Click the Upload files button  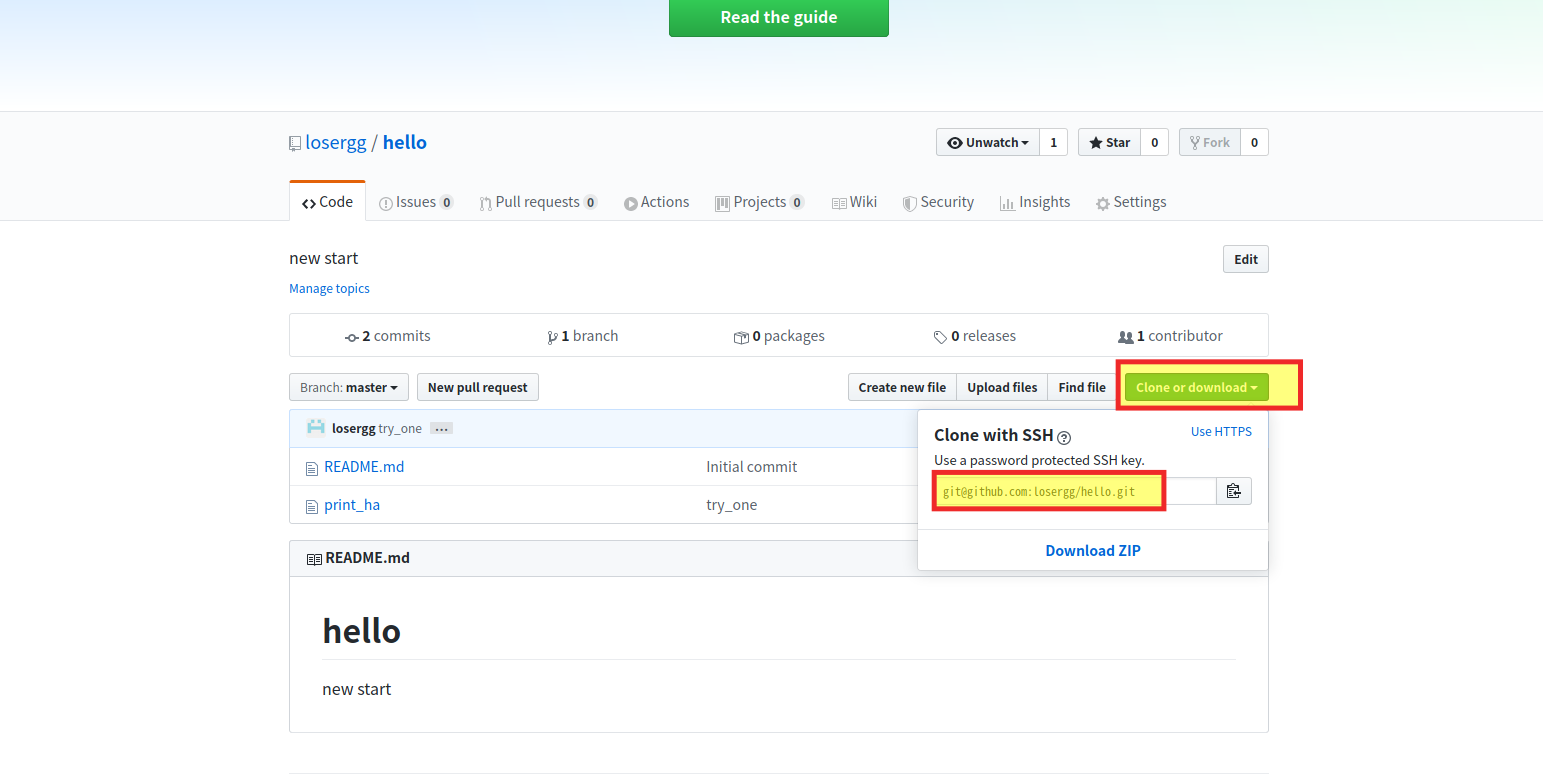(x=1002, y=387)
